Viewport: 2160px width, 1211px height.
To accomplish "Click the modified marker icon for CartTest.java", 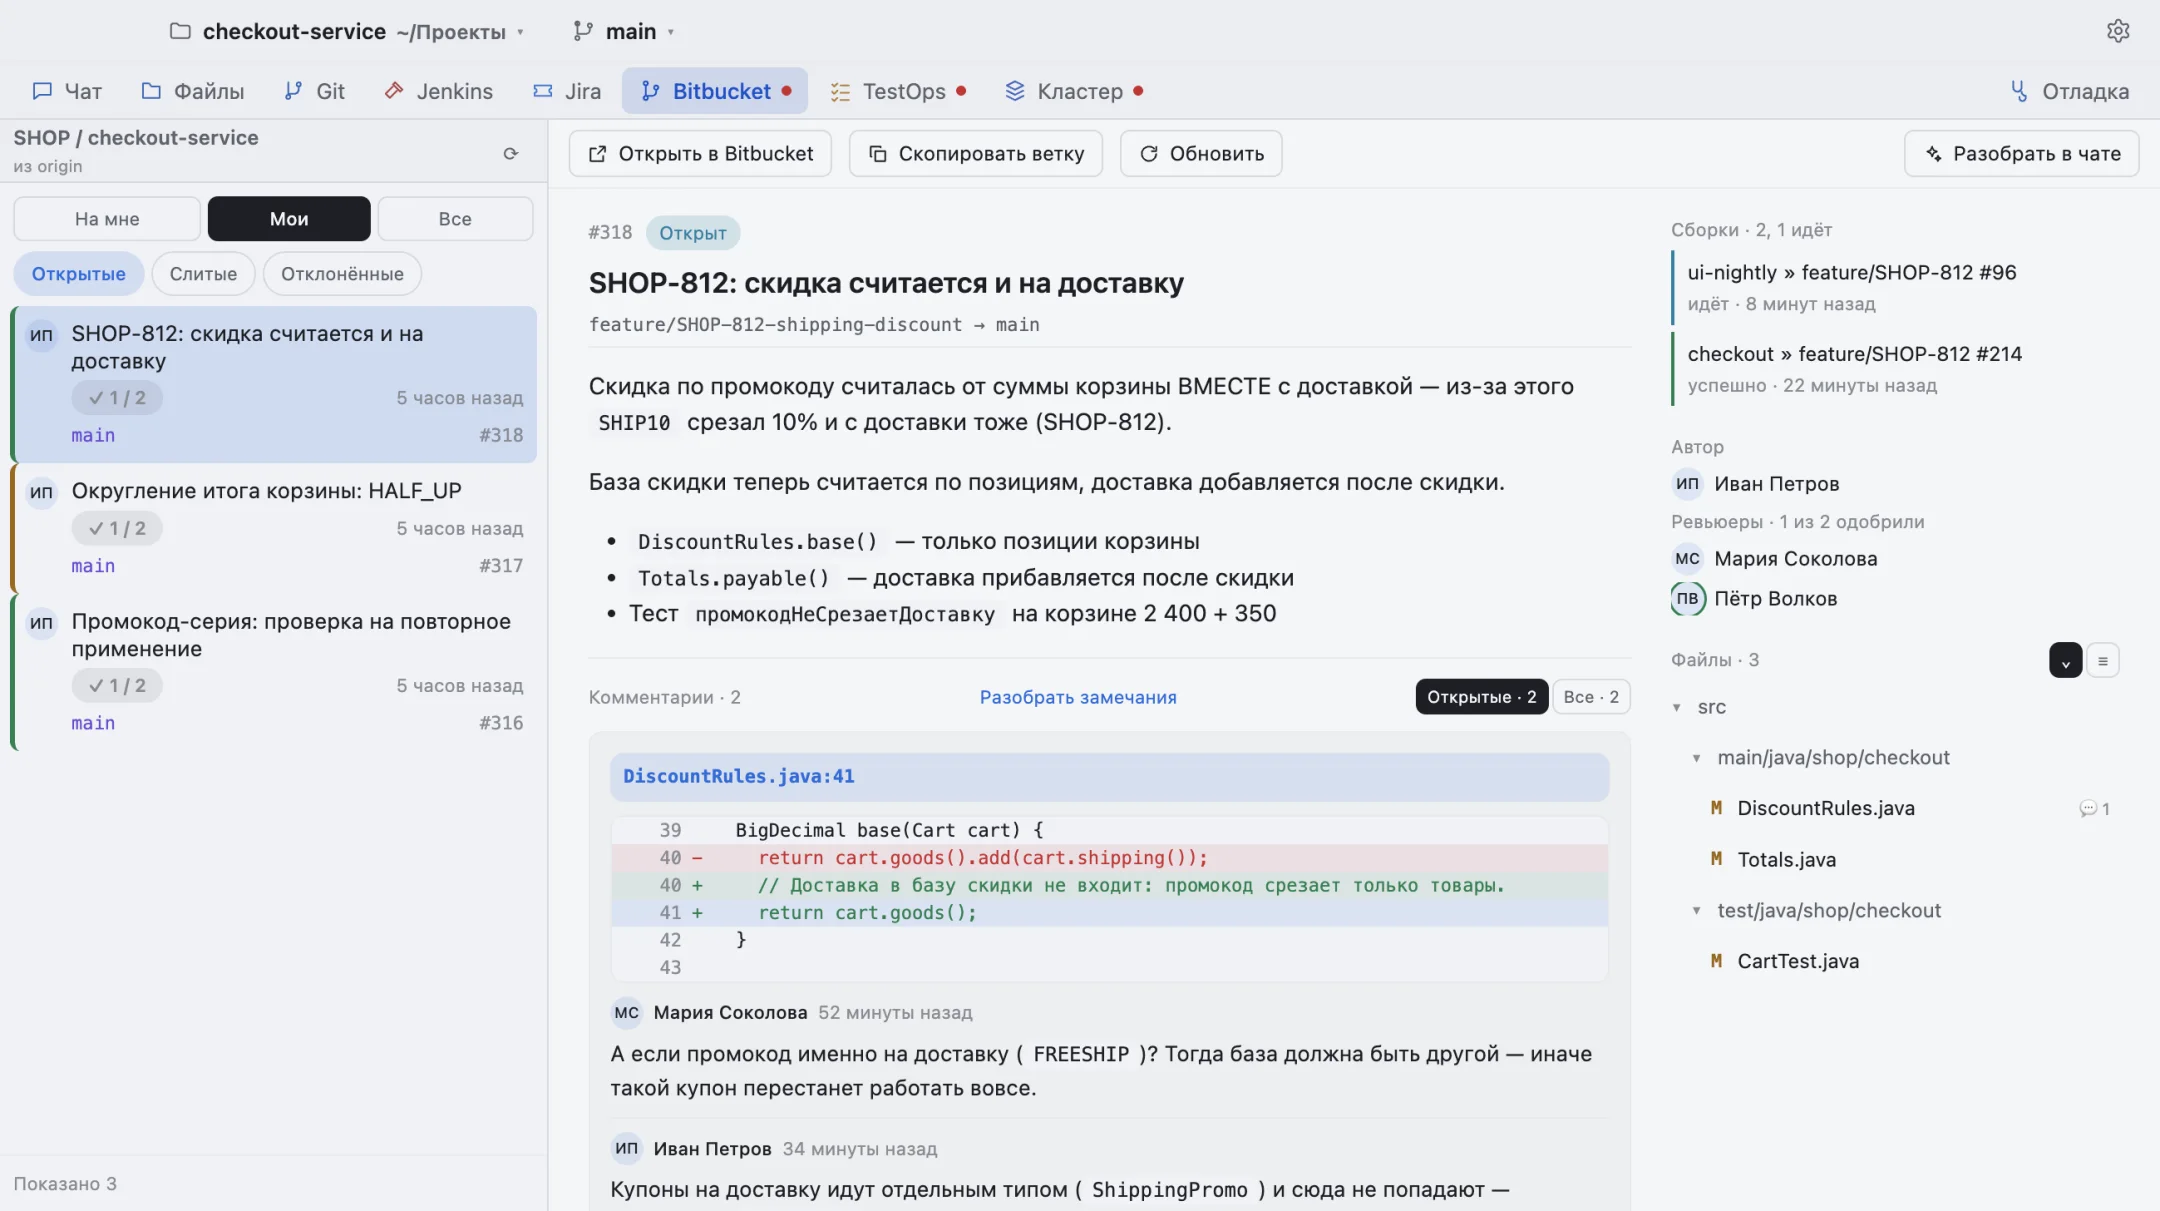I will pyautogui.click(x=1716, y=961).
